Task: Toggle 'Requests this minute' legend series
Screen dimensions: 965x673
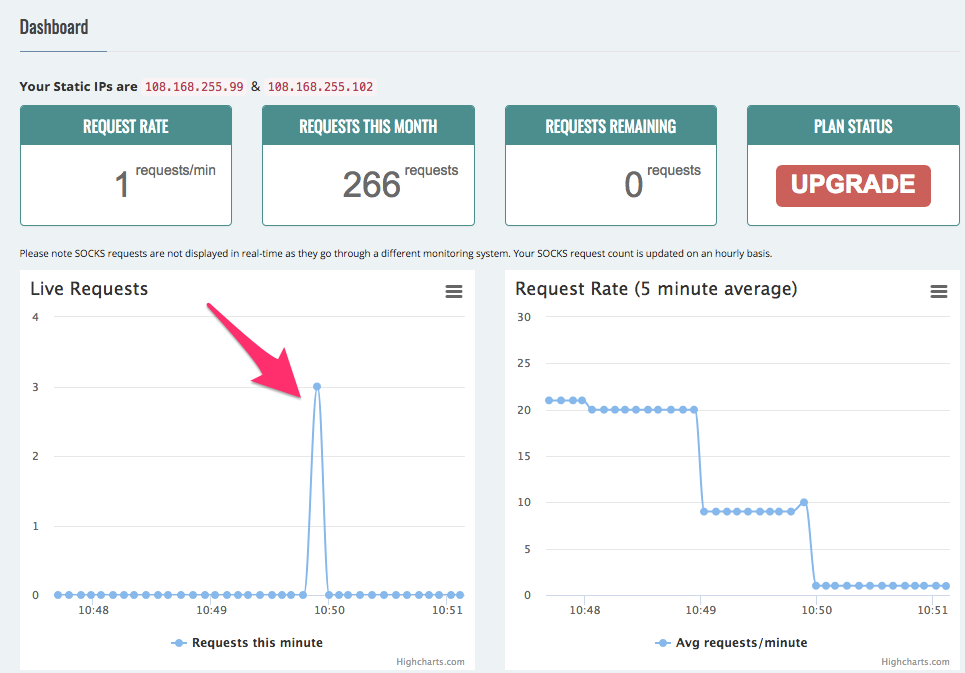Action: click(x=247, y=642)
